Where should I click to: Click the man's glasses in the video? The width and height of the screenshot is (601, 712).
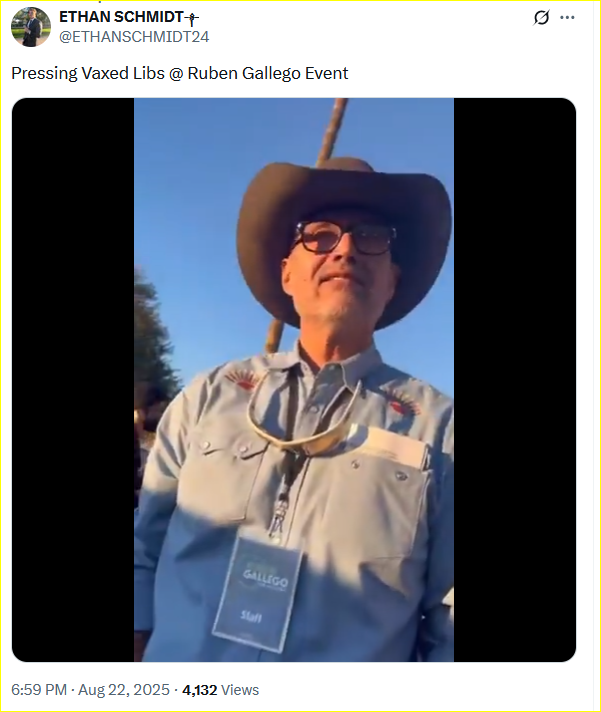click(x=345, y=237)
